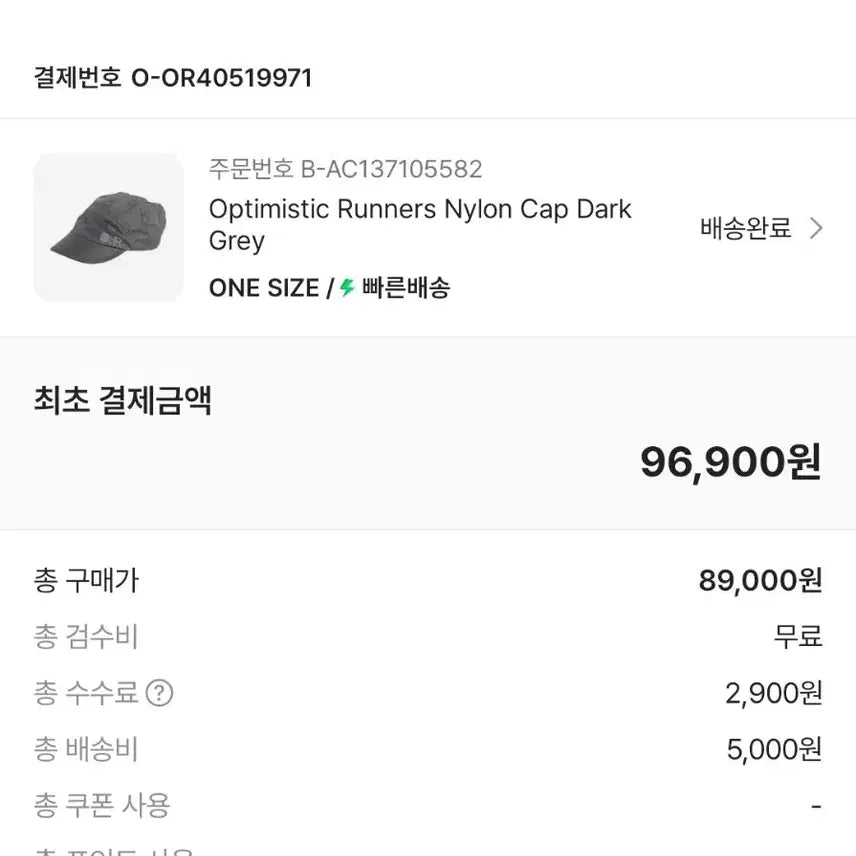Screen dimensions: 856x856
Task: Click the help icon beside 총 수수료
Action: (159, 693)
